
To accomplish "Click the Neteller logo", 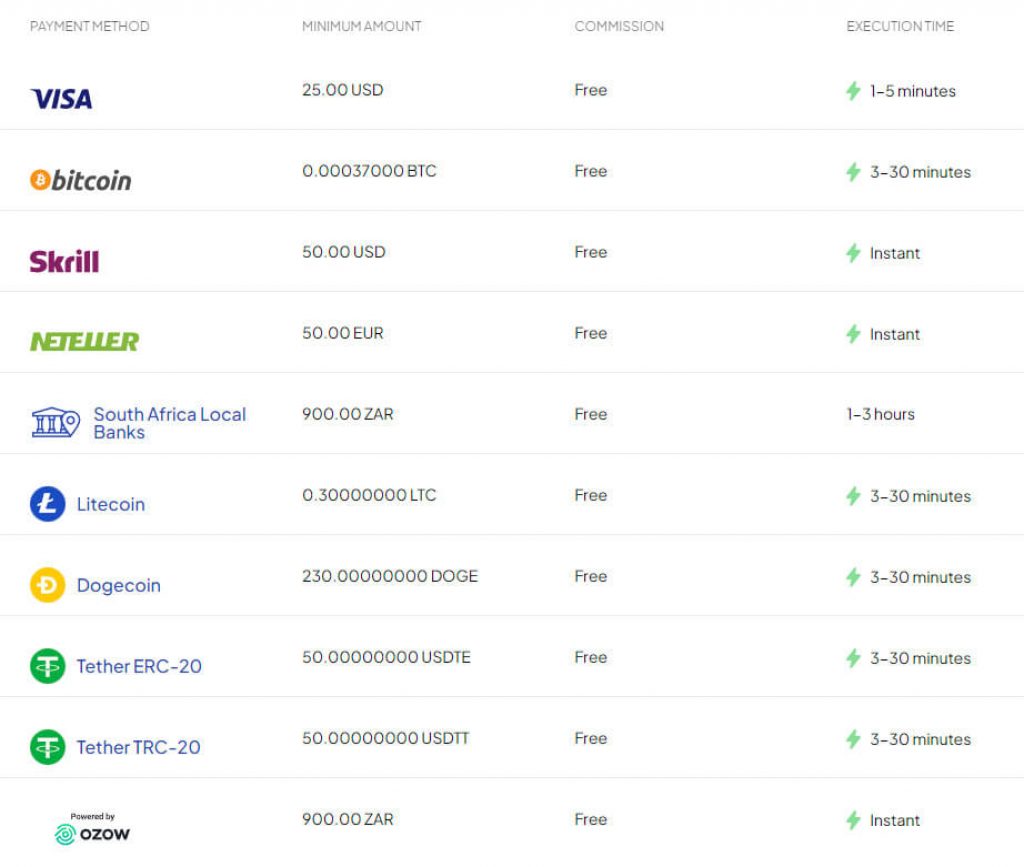I will point(84,342).
